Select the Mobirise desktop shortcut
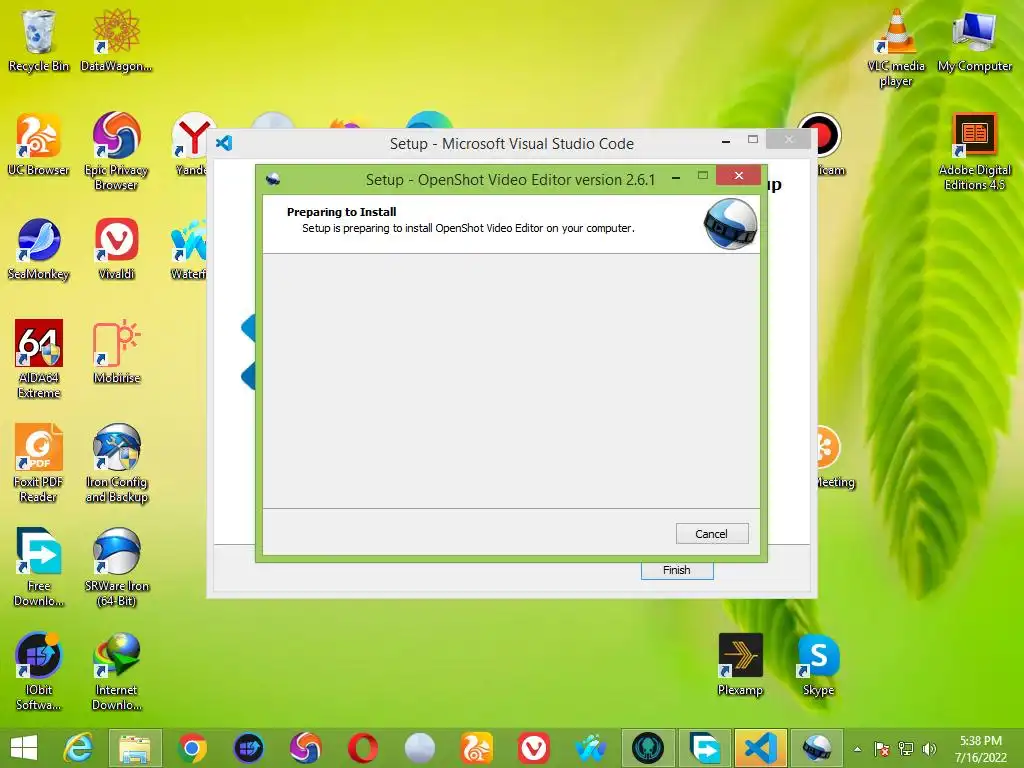Viewport: 1024px width, 768px height. coord(116,353)
